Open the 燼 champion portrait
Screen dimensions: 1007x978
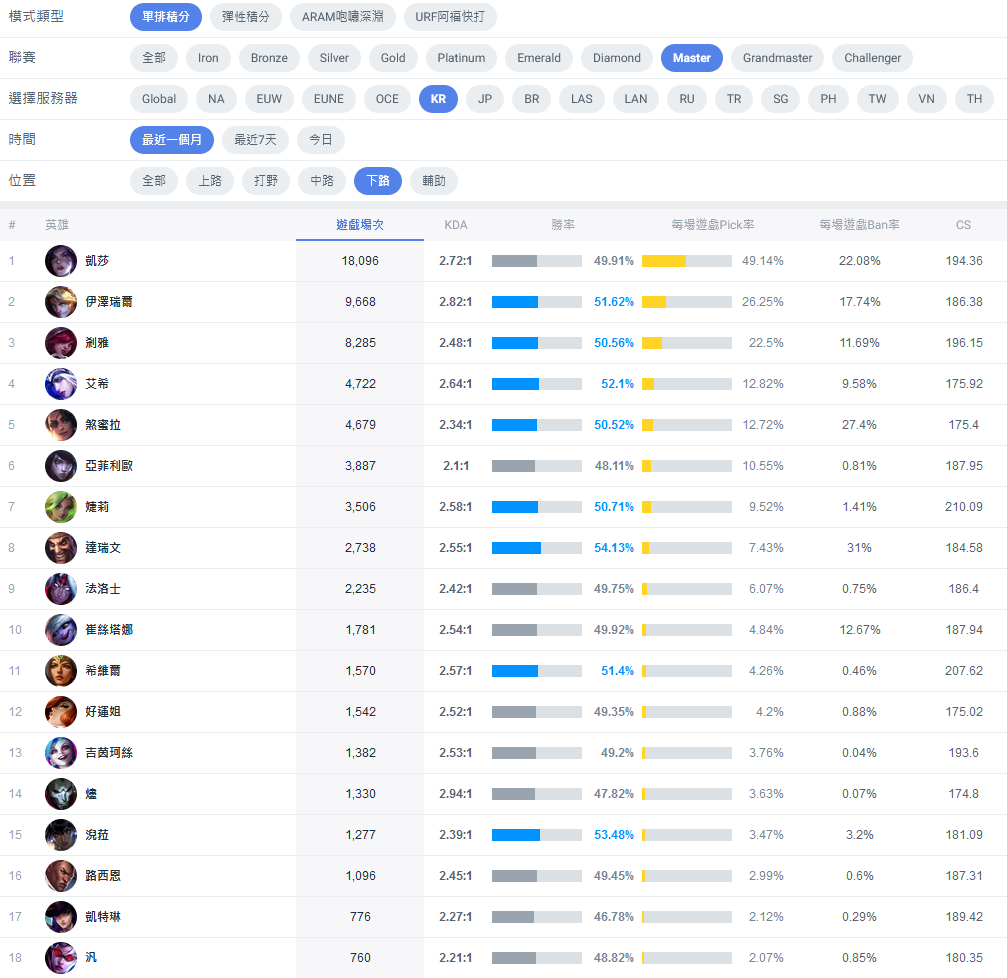coord(61,794)
